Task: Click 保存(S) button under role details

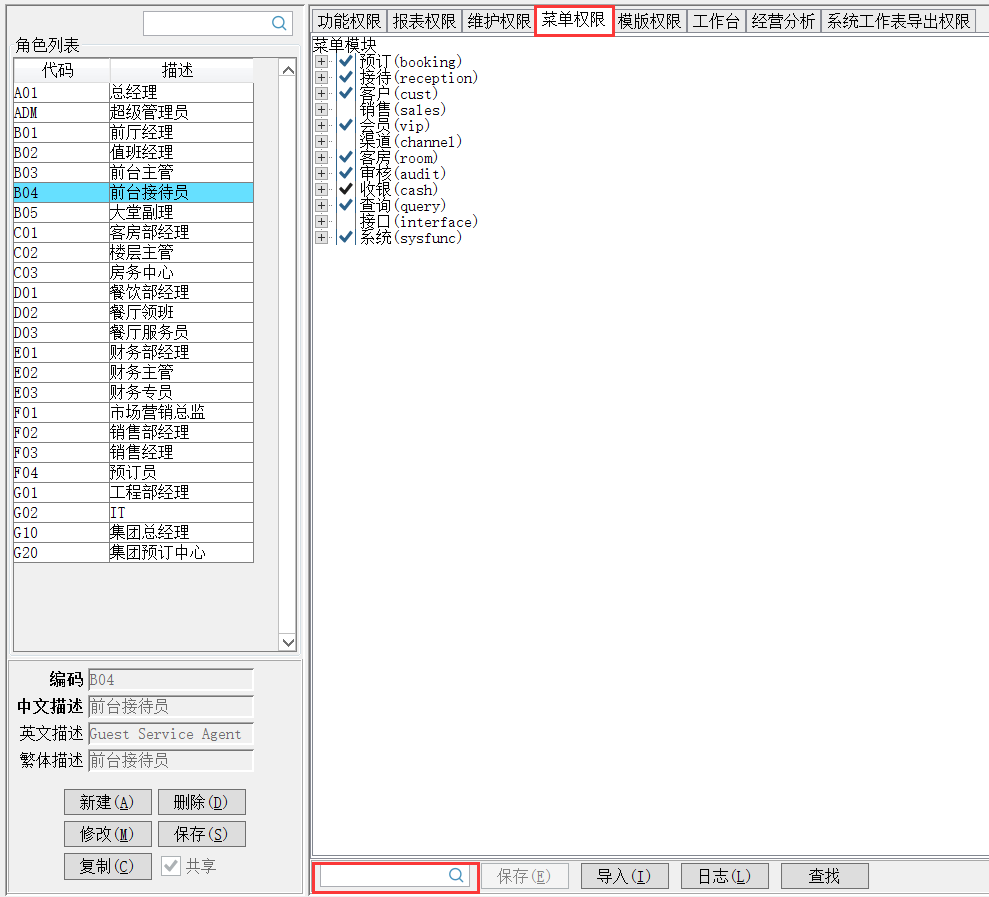Action: (202, 834)
